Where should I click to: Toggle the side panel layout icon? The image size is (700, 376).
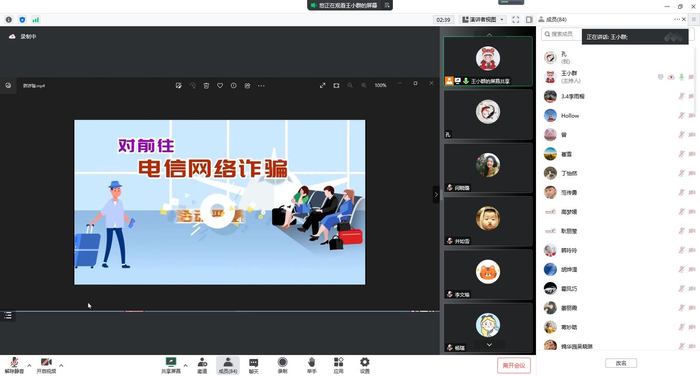pos(529,20)
